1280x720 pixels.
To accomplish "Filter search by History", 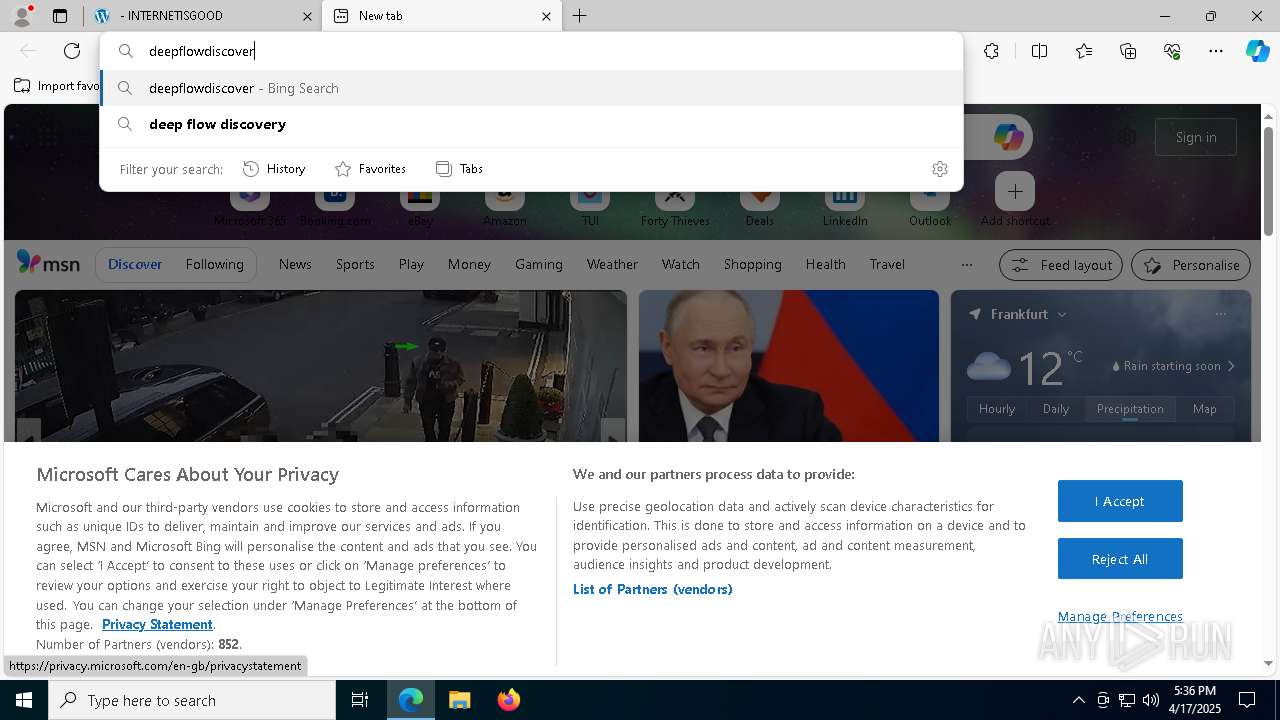I will (274, 169).
